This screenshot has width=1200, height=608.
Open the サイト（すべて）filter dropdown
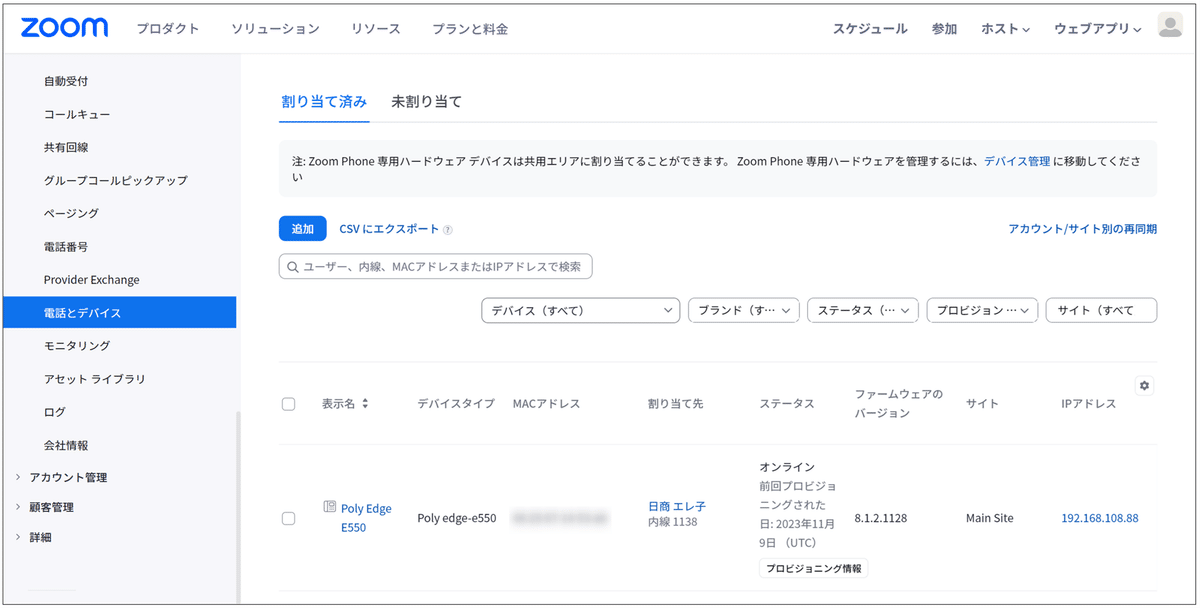click(x=1100, y=310)
